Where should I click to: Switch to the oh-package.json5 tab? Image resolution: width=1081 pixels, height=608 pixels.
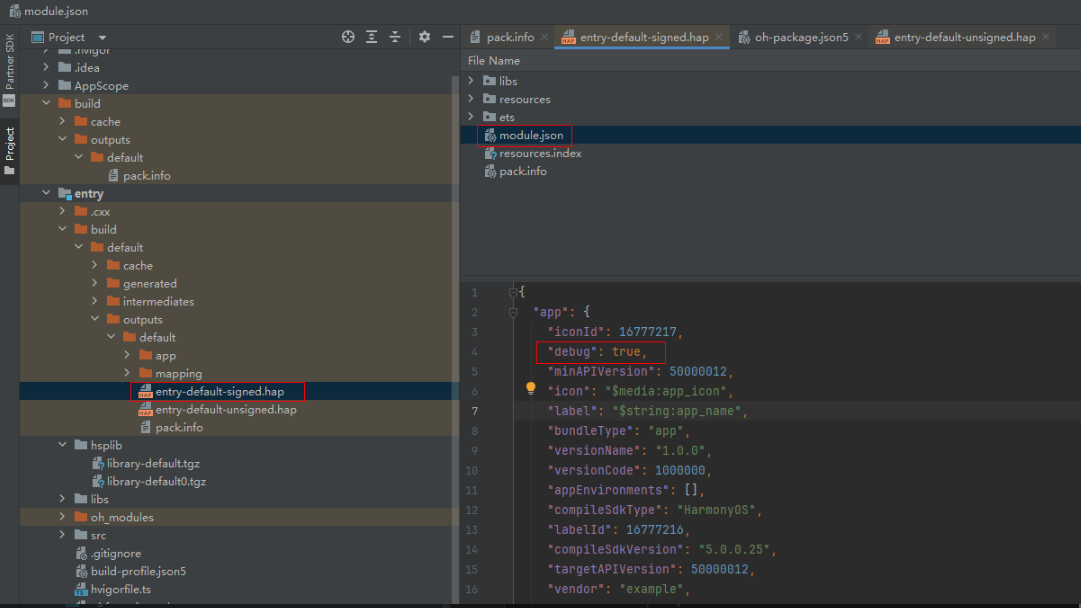pyautogui.click(x=801, y=37)
